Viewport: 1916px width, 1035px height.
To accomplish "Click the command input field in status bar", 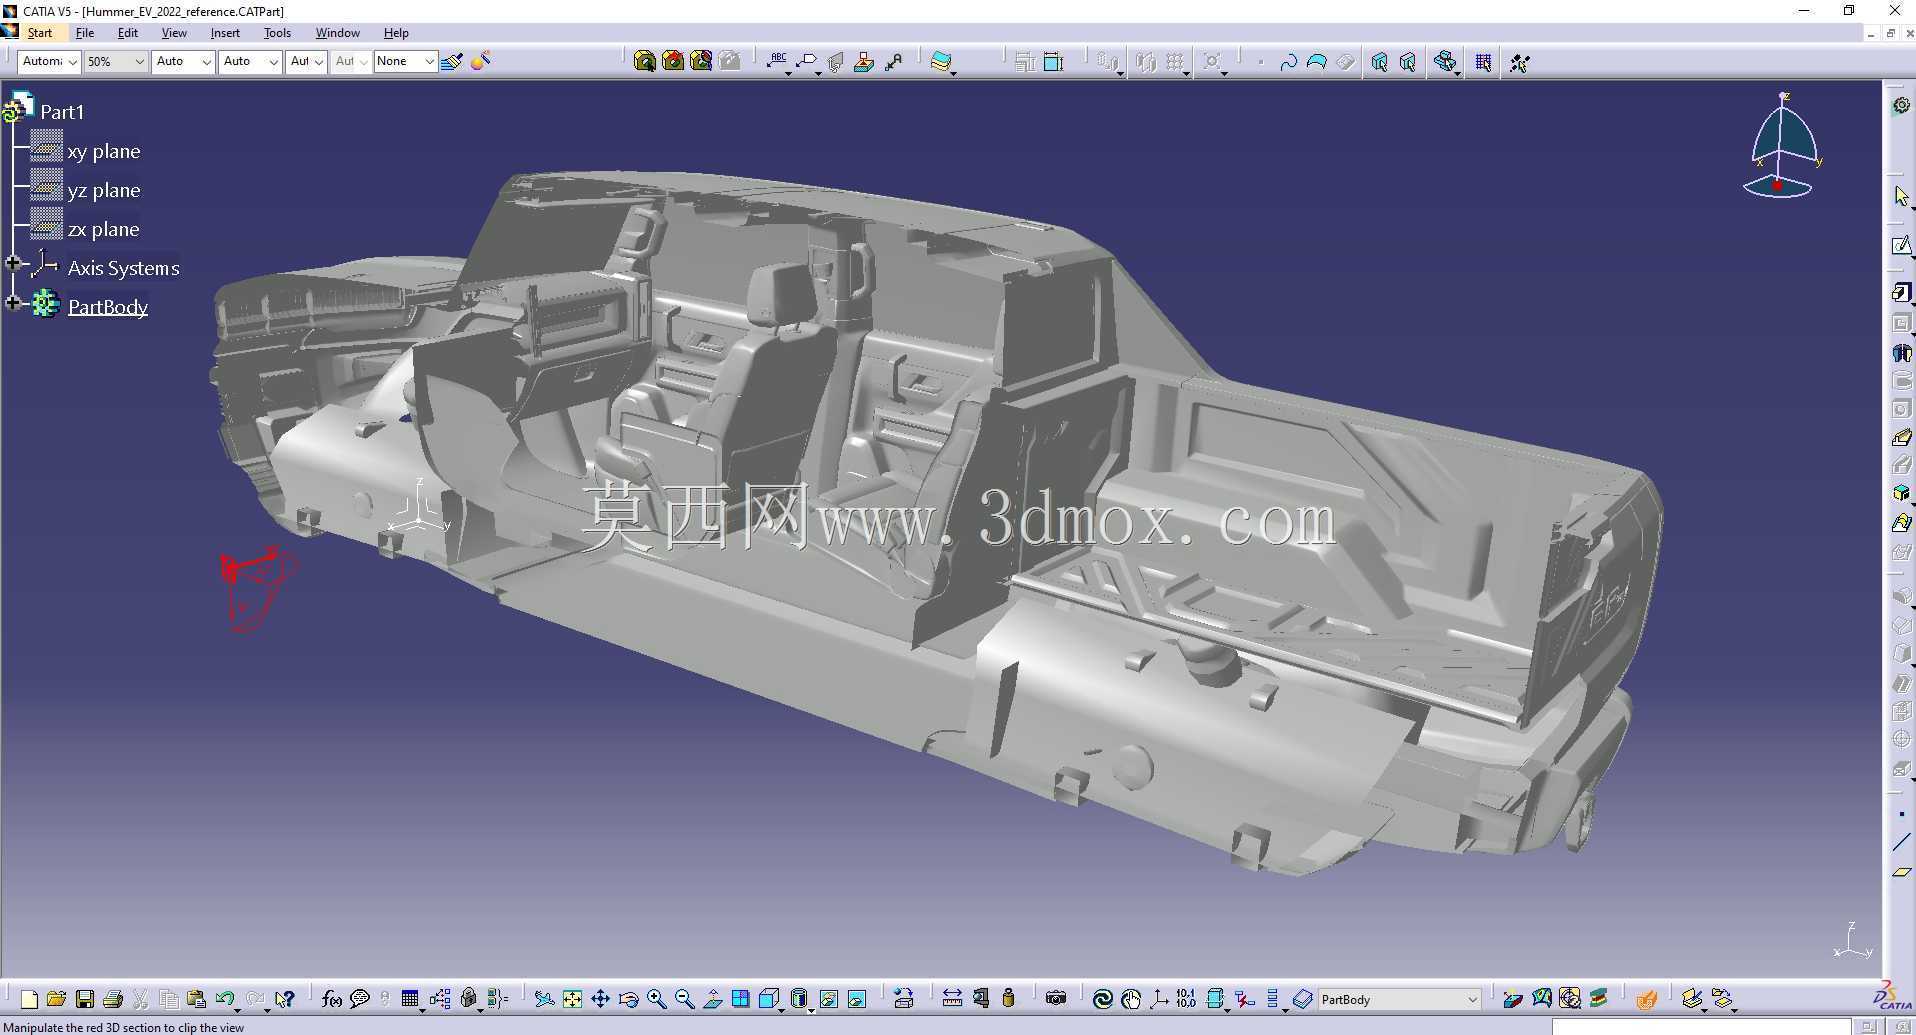I will (1701, 1027).
